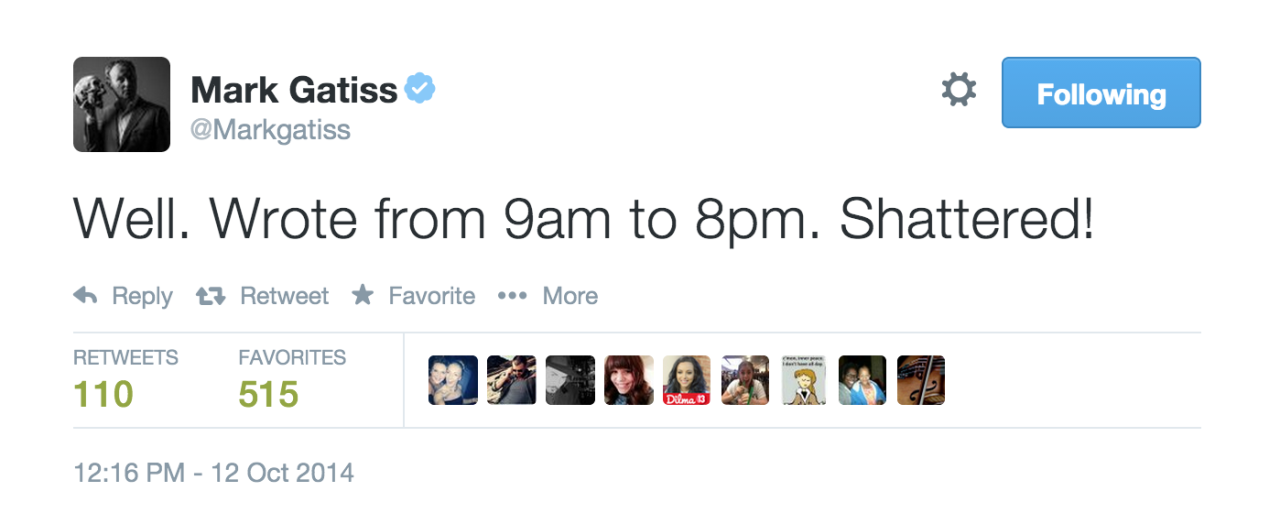The height and width of the screenshot is (513, 1280).
Task: Open the @Markgatiss handle link
Action: pos(271,130)
